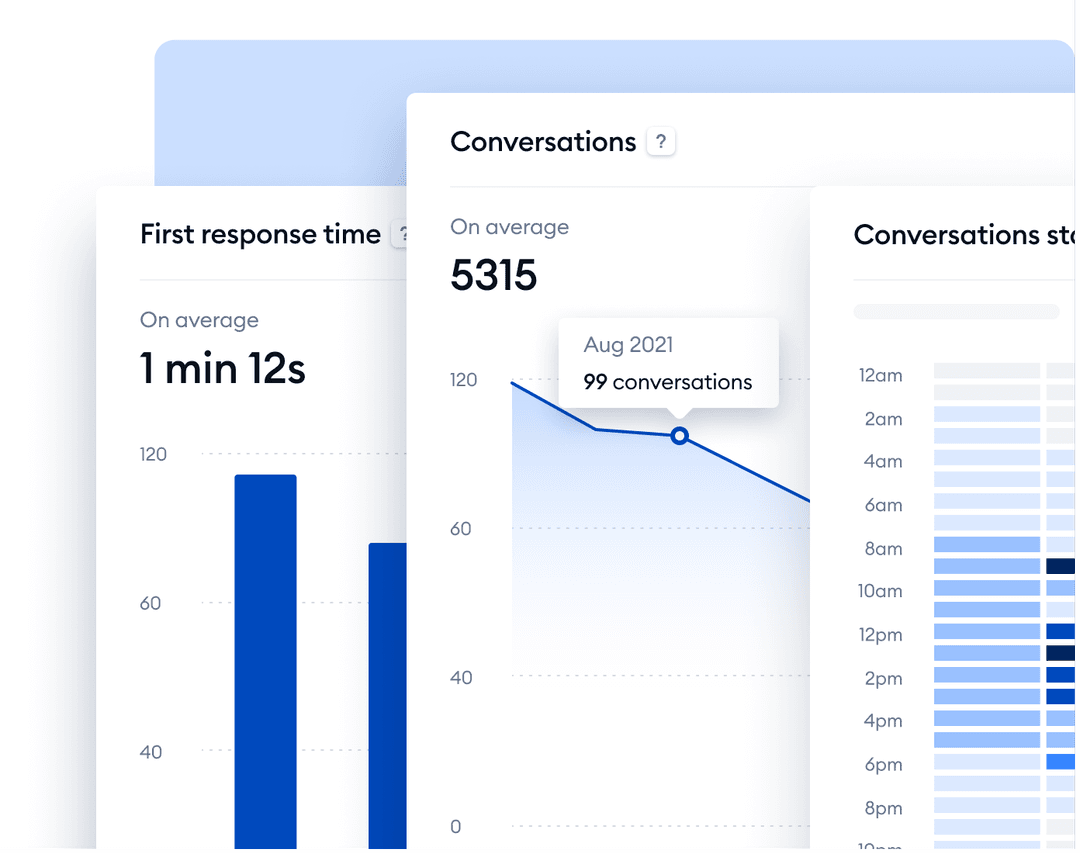
Task: Click the 1 min 12s average label
Action: pos(222,369)
